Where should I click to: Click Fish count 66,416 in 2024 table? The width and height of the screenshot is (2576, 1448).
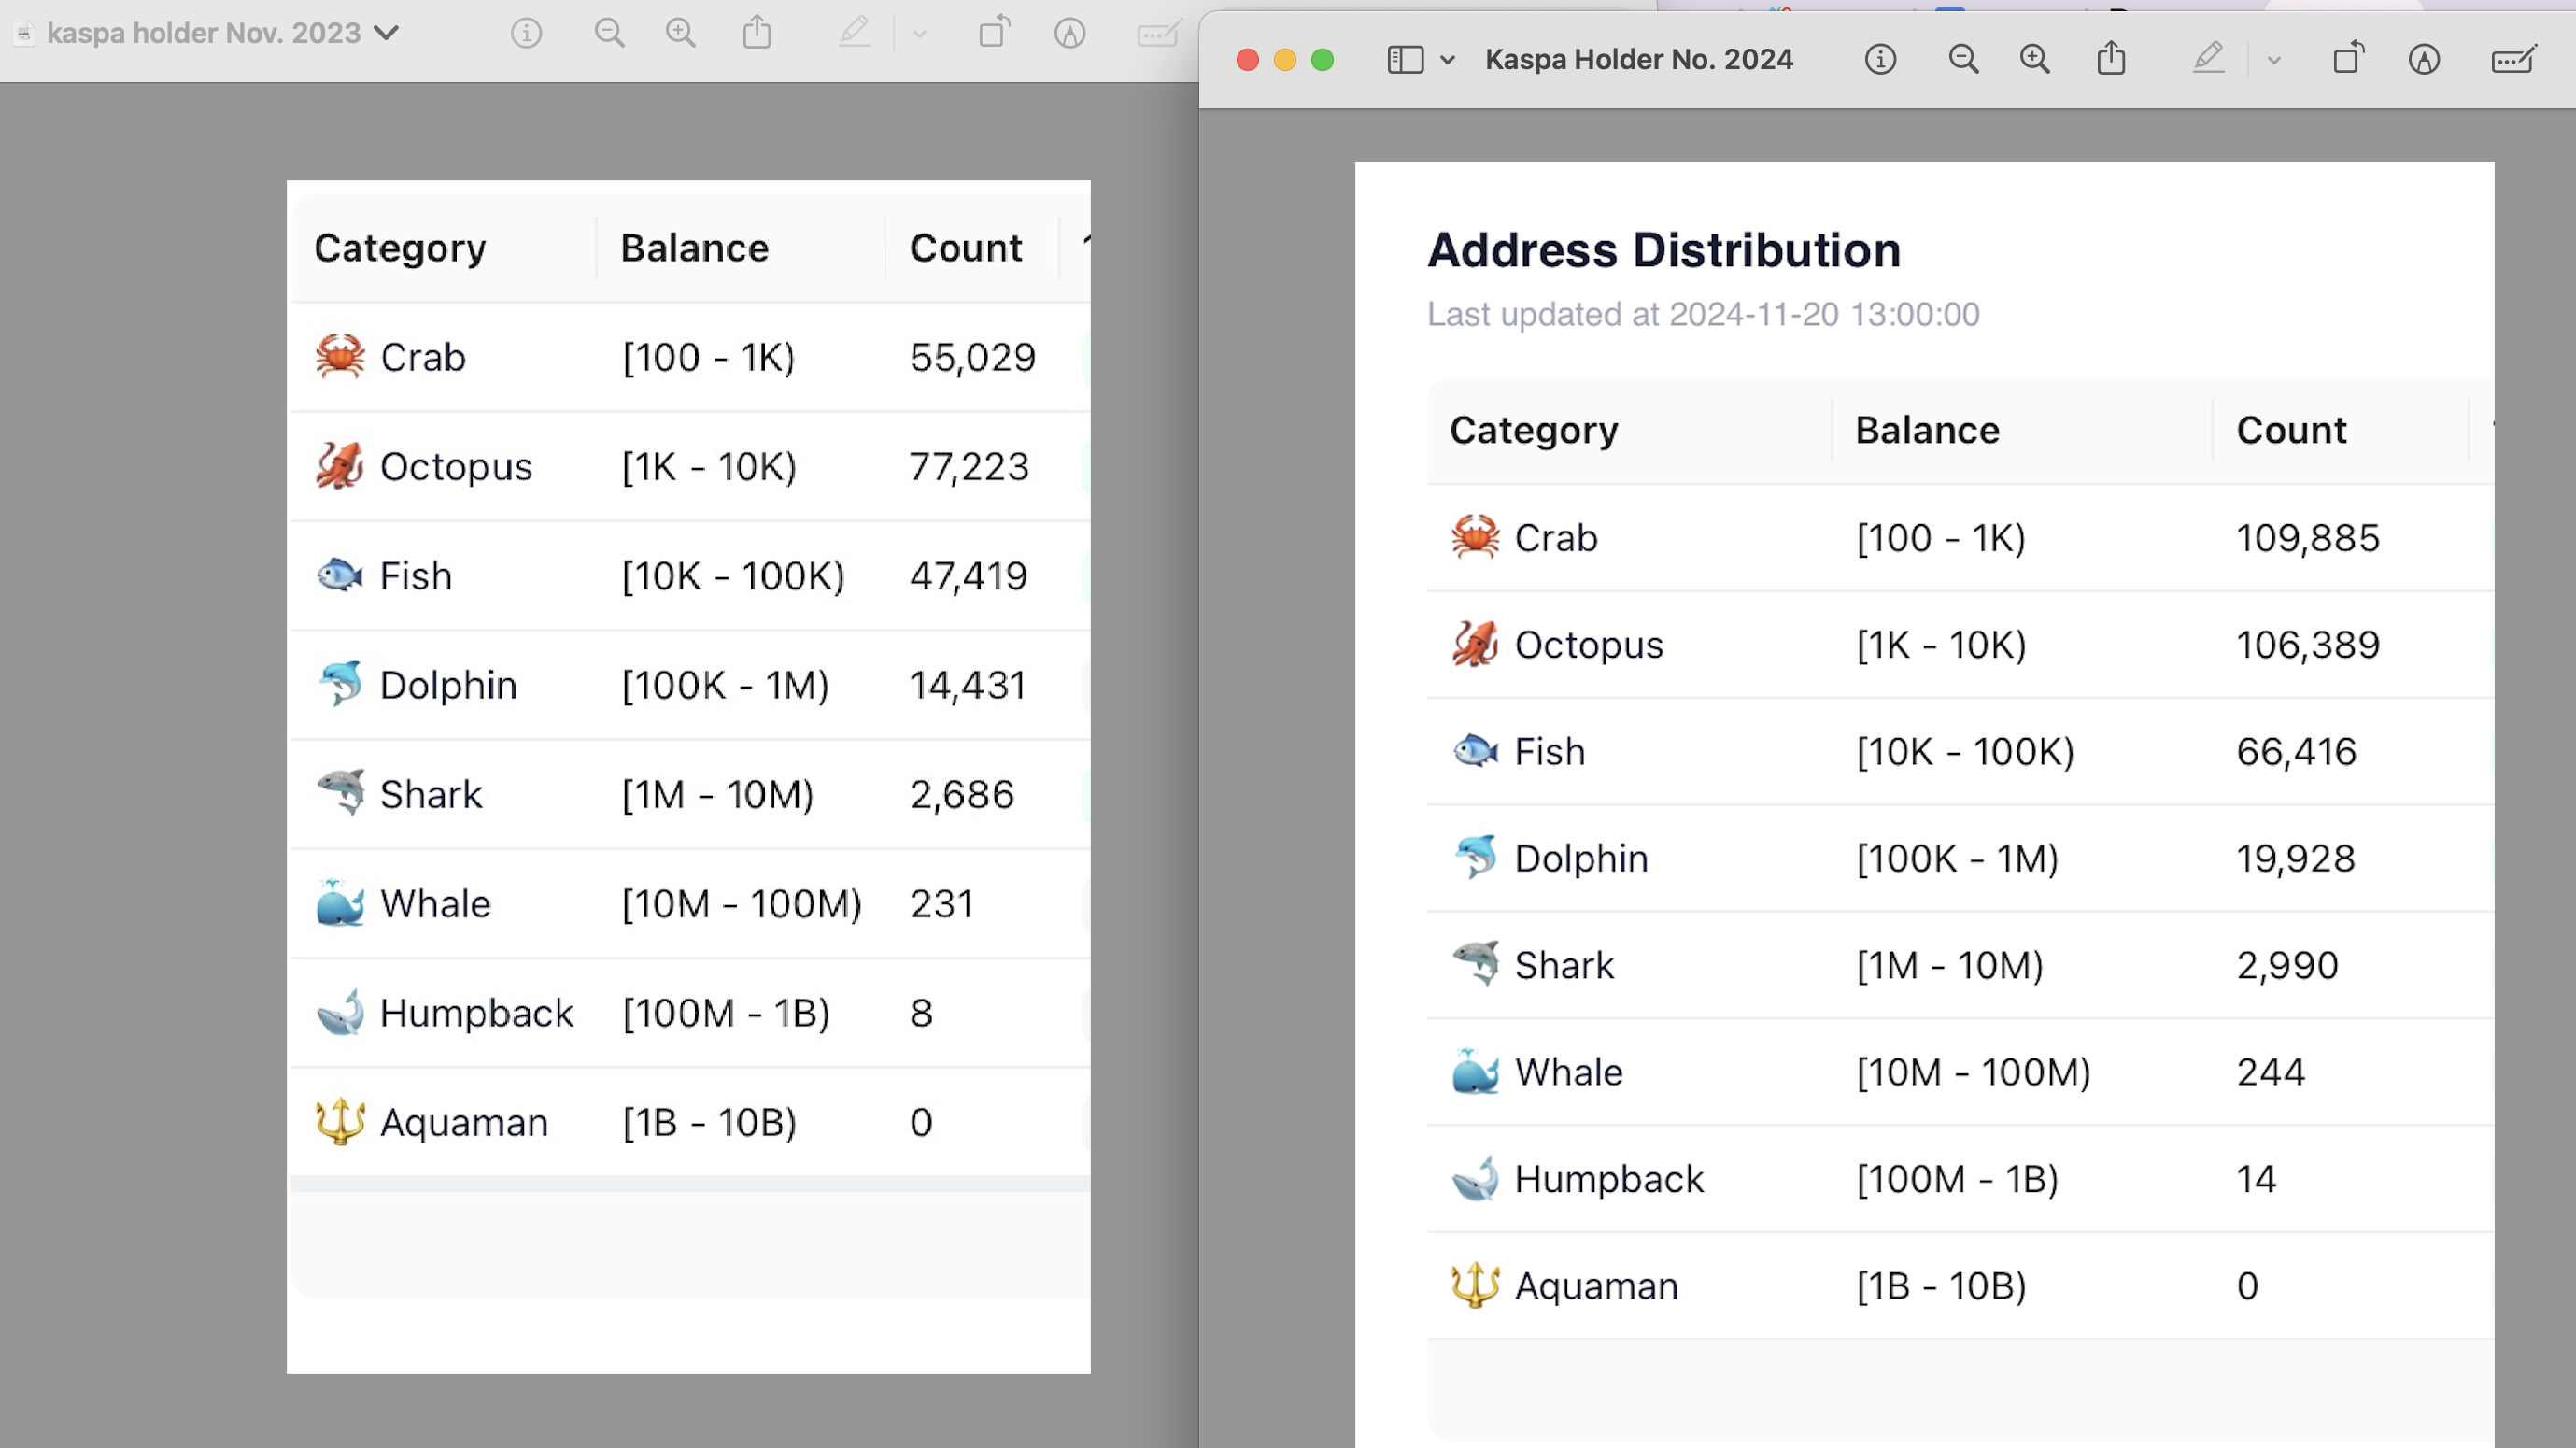[x=2296, y=752]
